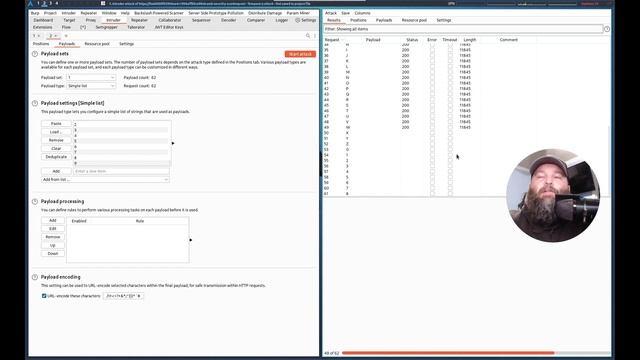
Task: Open the Positions tab in attack results window
Action: tap(358, 20)
